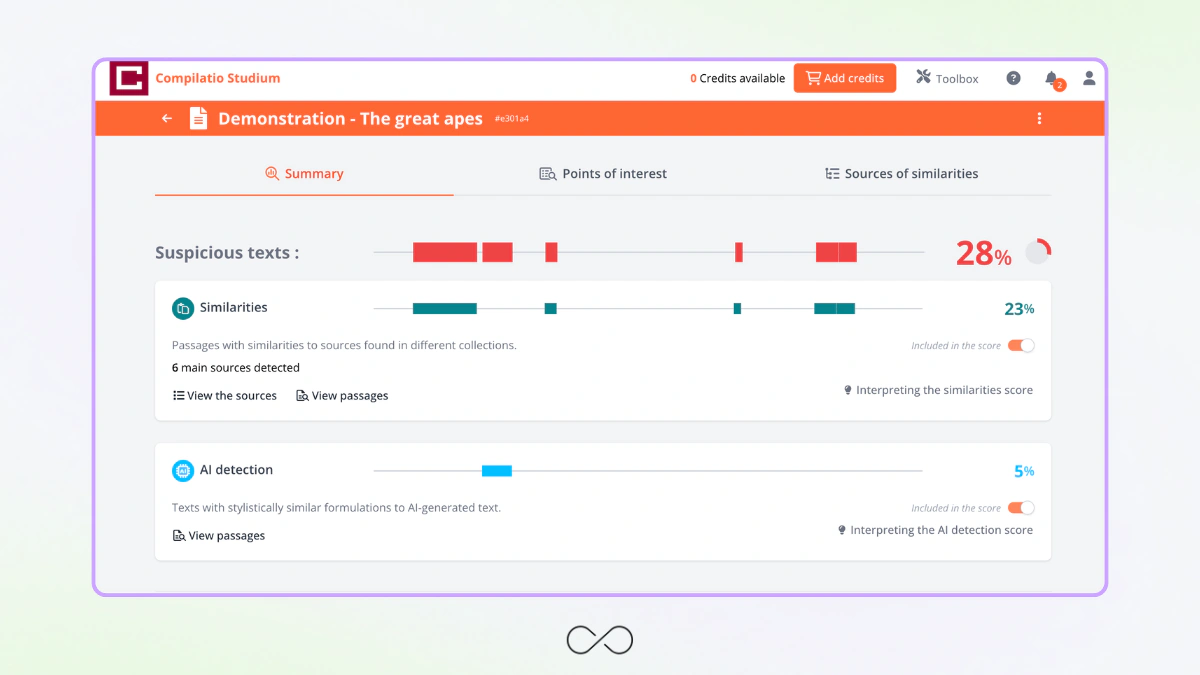
Task: Open the three-dot options menu
Action: click(x=1039, y=118)
